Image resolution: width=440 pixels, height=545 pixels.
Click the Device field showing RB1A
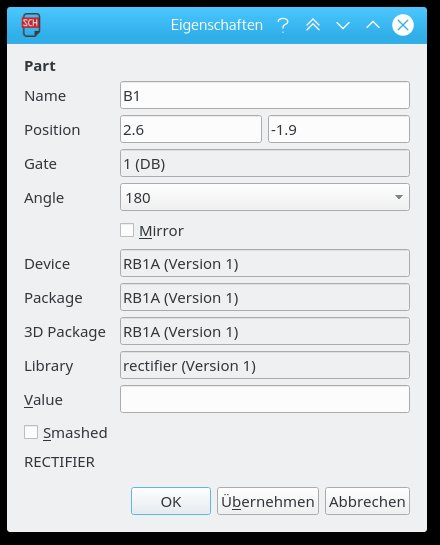click(265, 263)
